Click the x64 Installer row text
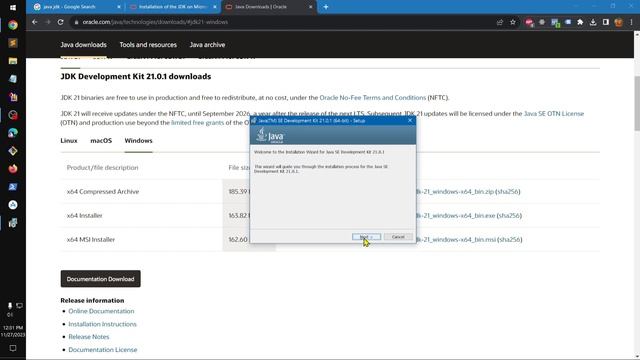 (84, 216)
